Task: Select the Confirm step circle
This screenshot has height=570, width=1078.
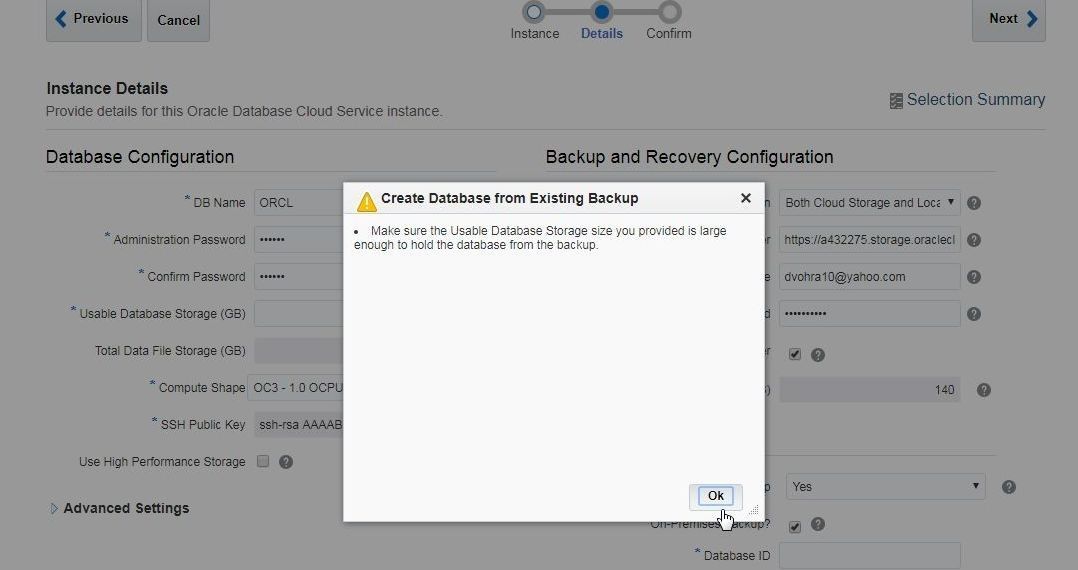Action: [x=669, y=12]
